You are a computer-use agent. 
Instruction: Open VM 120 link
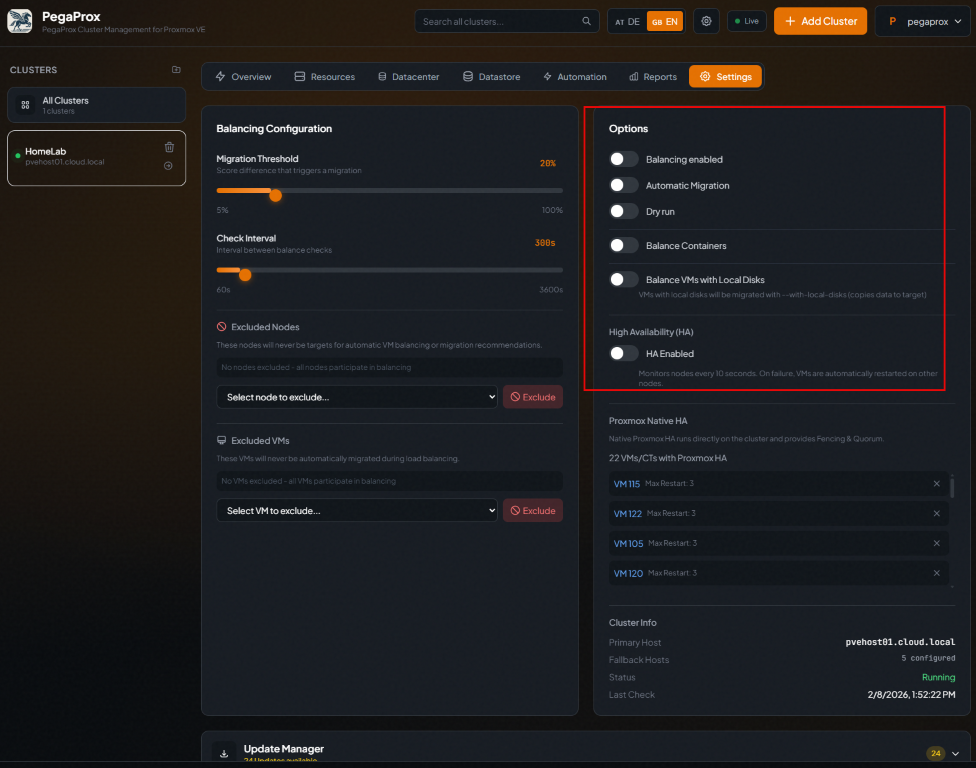point(628,573)
